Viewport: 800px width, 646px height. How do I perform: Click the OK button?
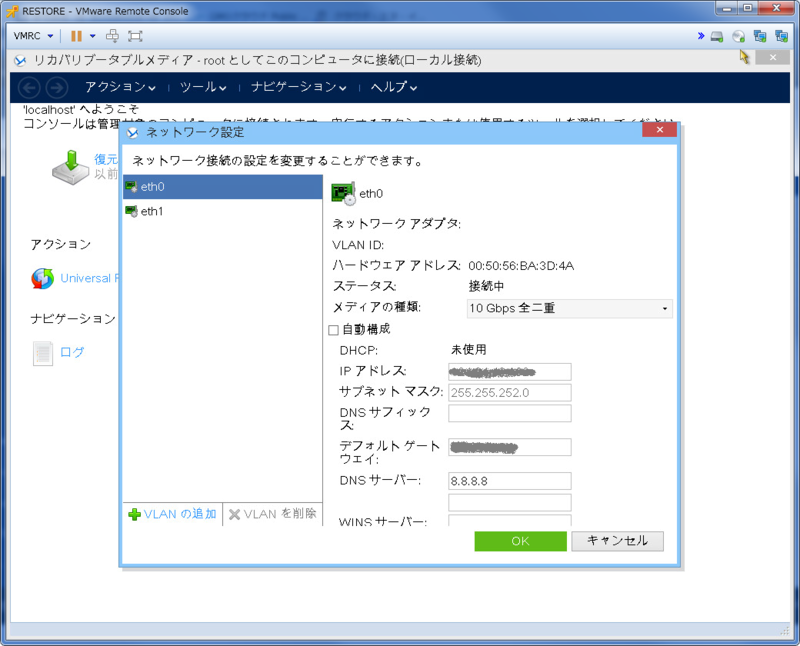coord(520,541)
